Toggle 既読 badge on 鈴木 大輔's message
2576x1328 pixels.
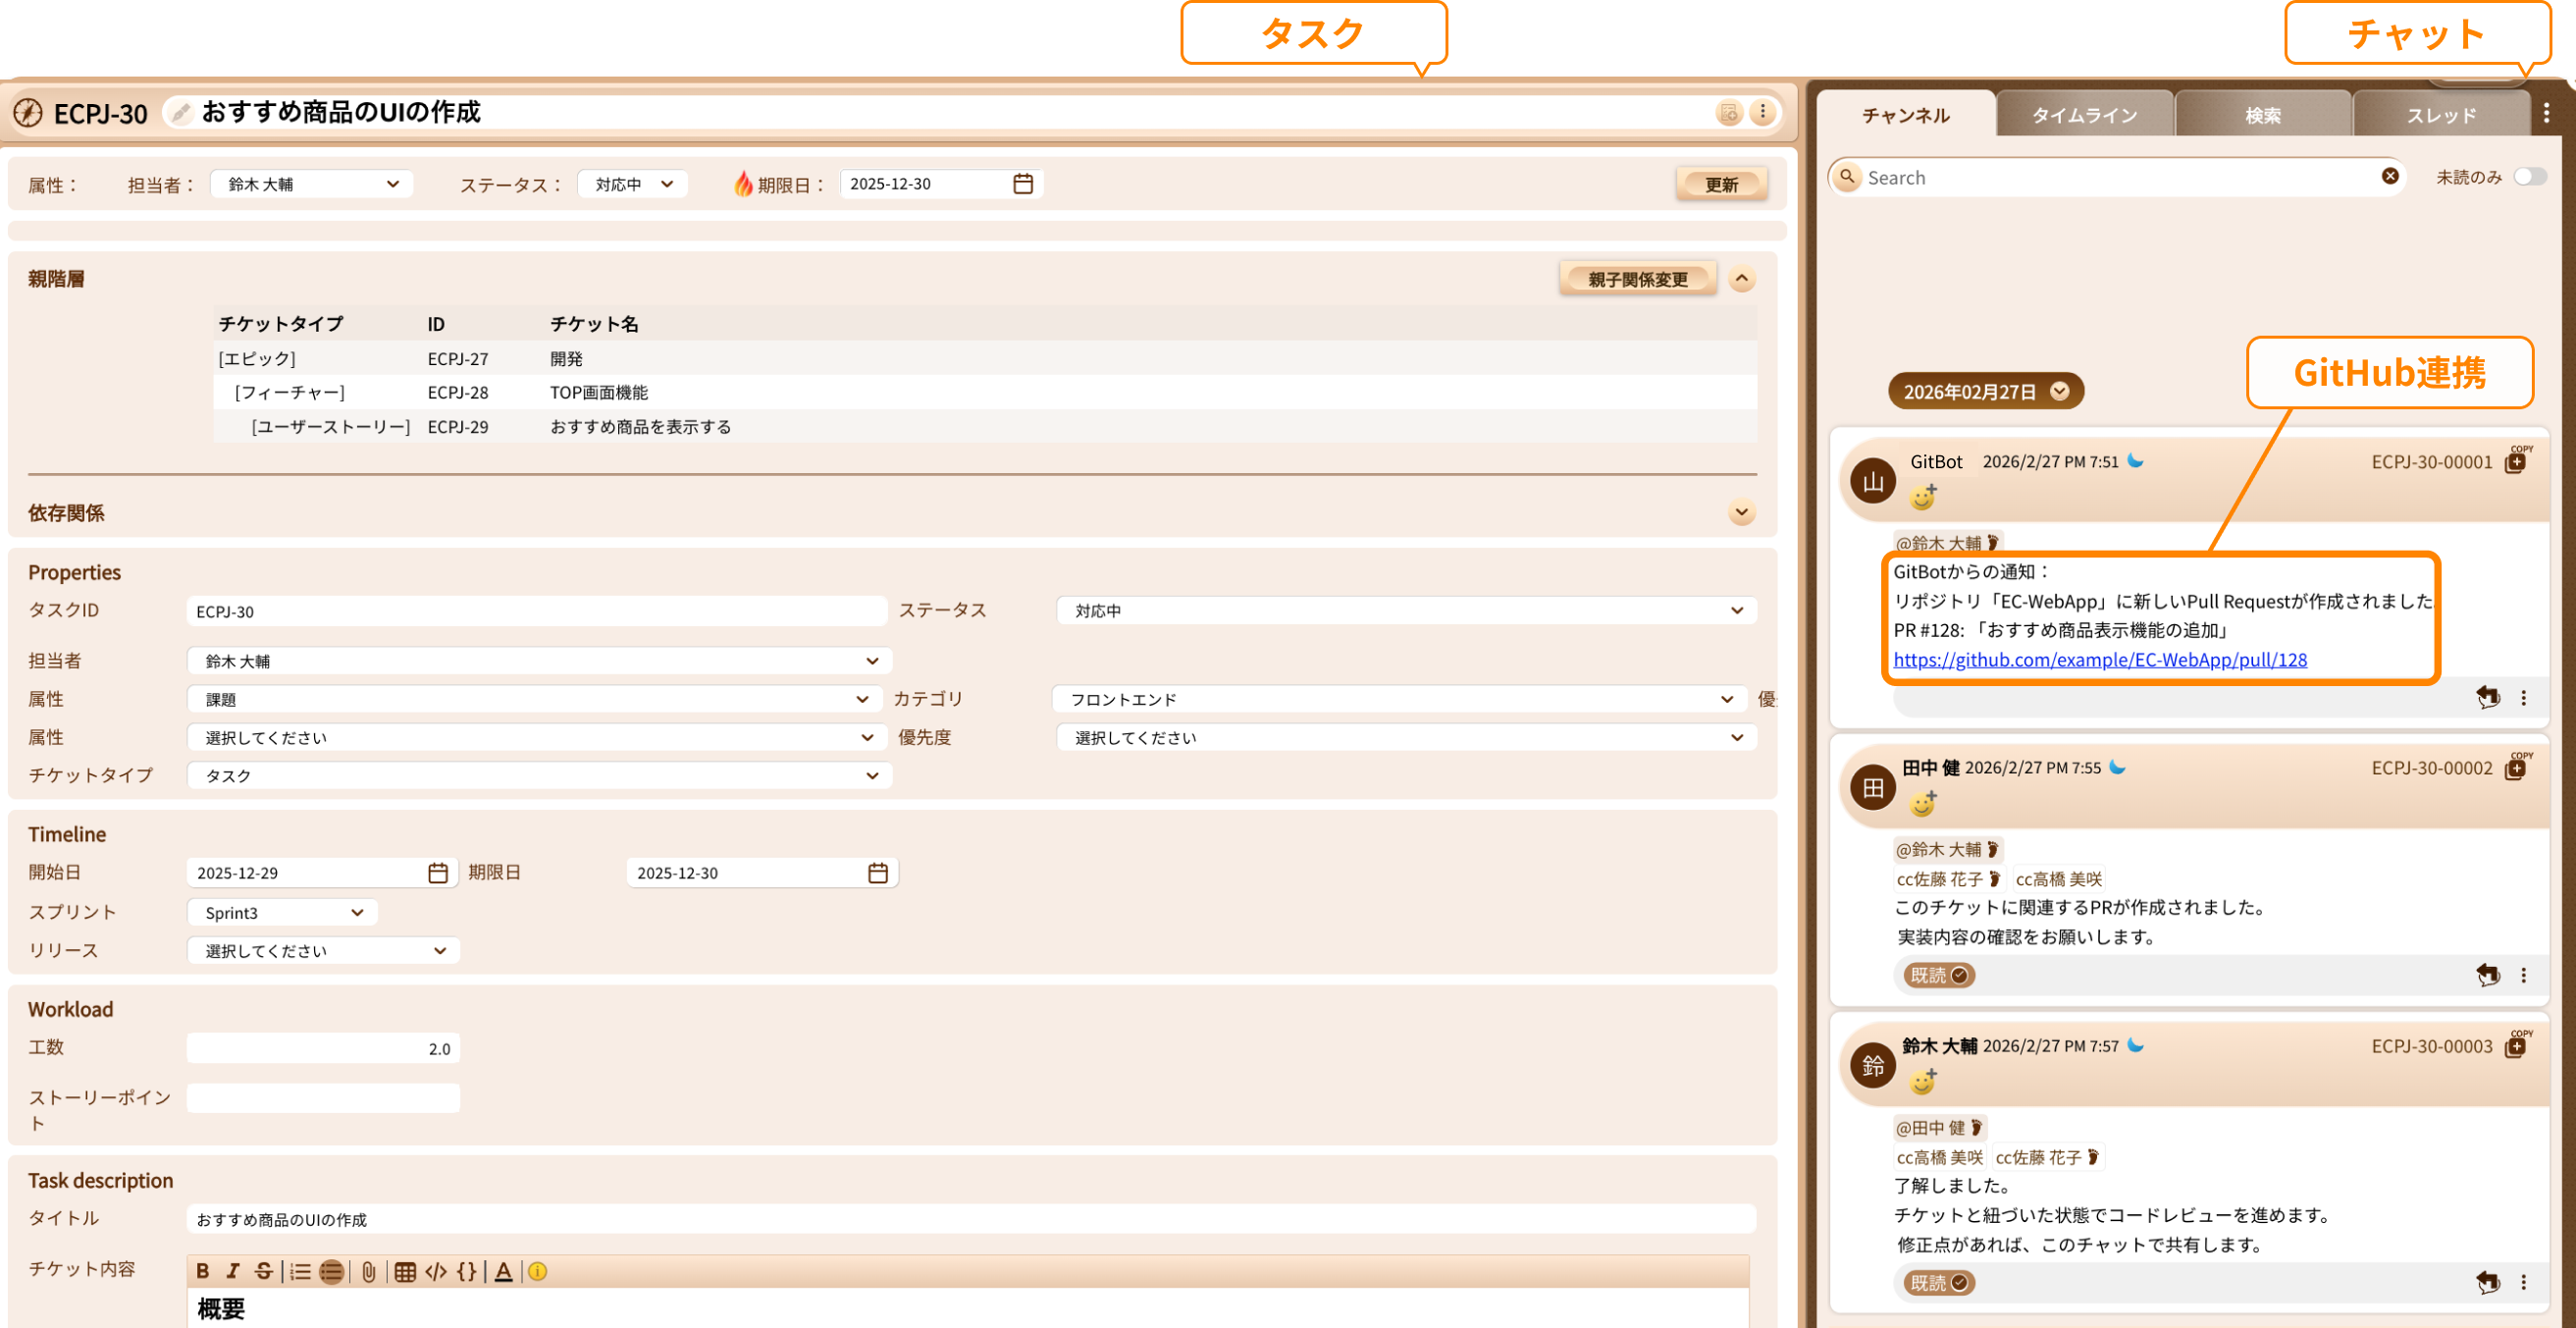(x=1938, y=1282)
